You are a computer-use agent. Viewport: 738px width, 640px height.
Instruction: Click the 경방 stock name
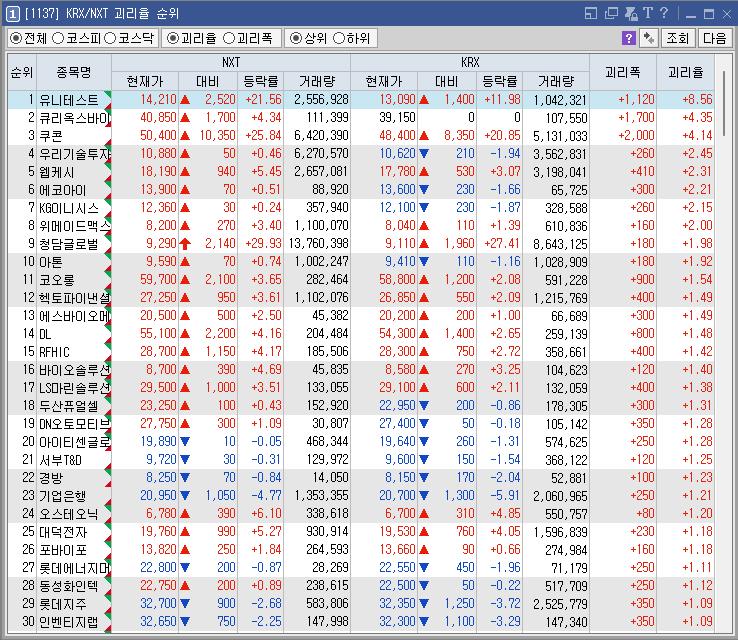[x=50, y=478]
